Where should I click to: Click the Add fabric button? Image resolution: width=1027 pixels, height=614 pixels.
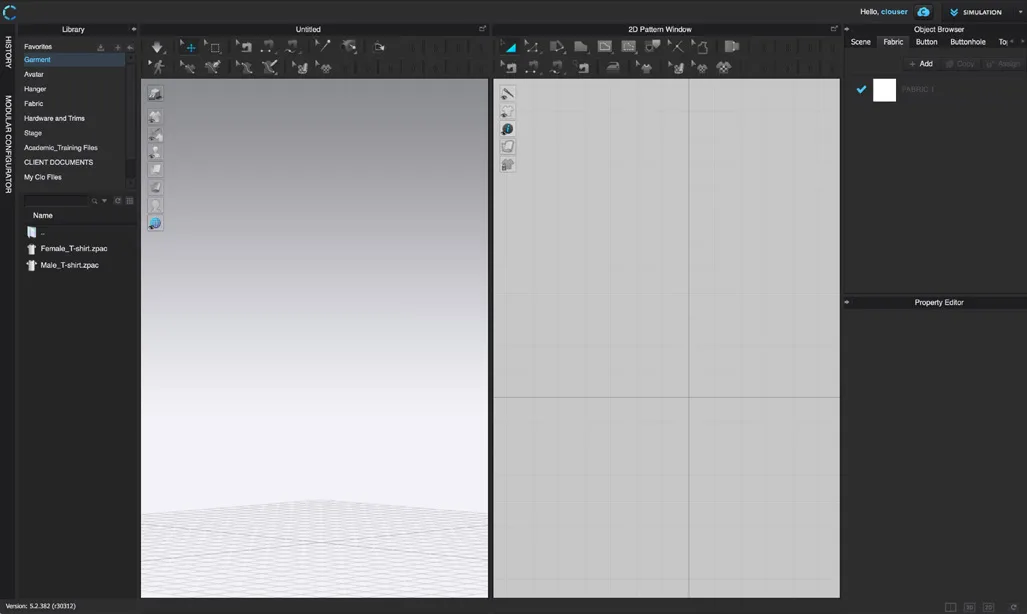pos(921,64)
